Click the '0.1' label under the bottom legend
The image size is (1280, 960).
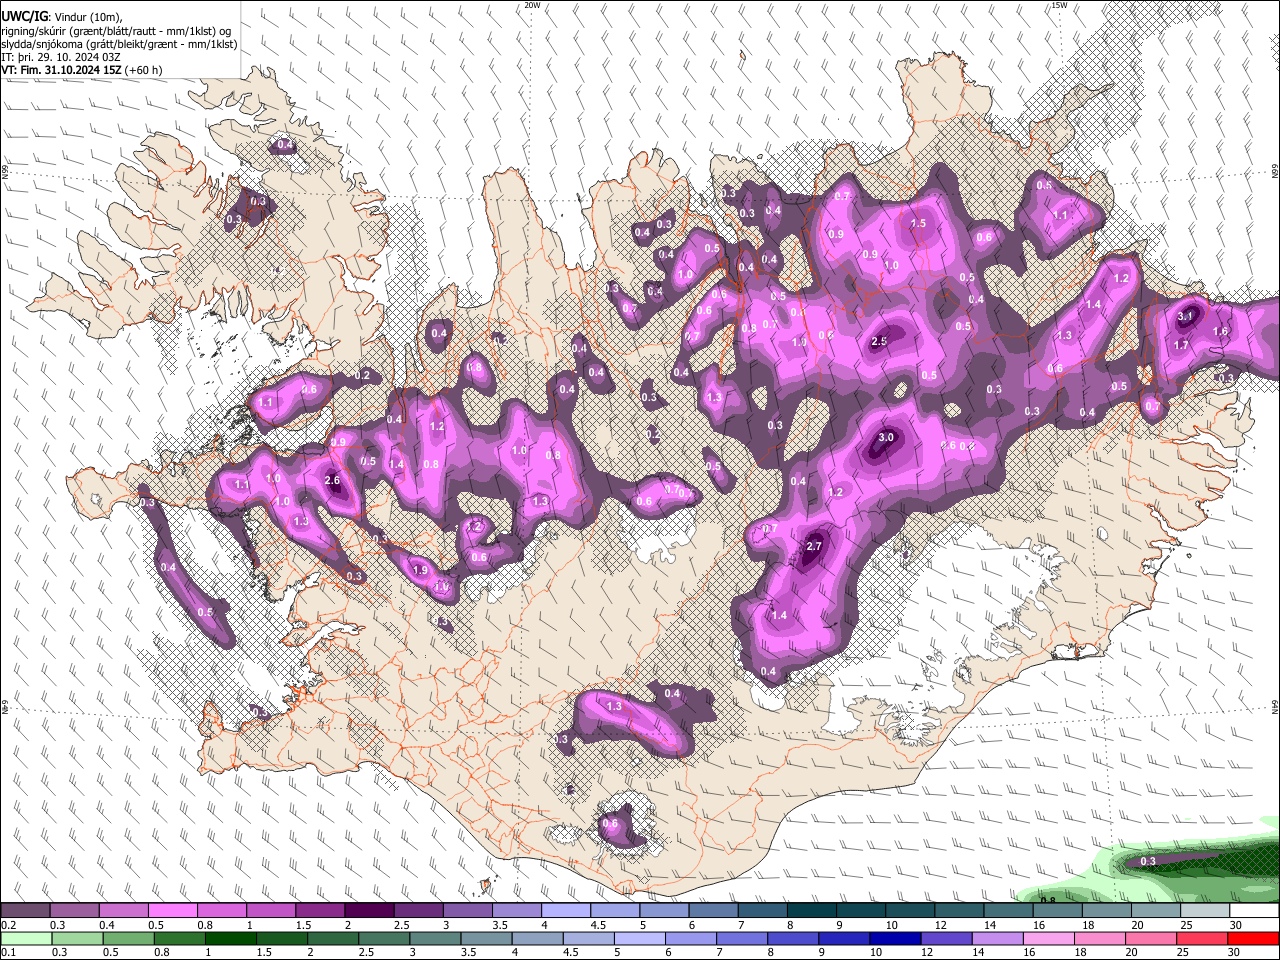8,953
